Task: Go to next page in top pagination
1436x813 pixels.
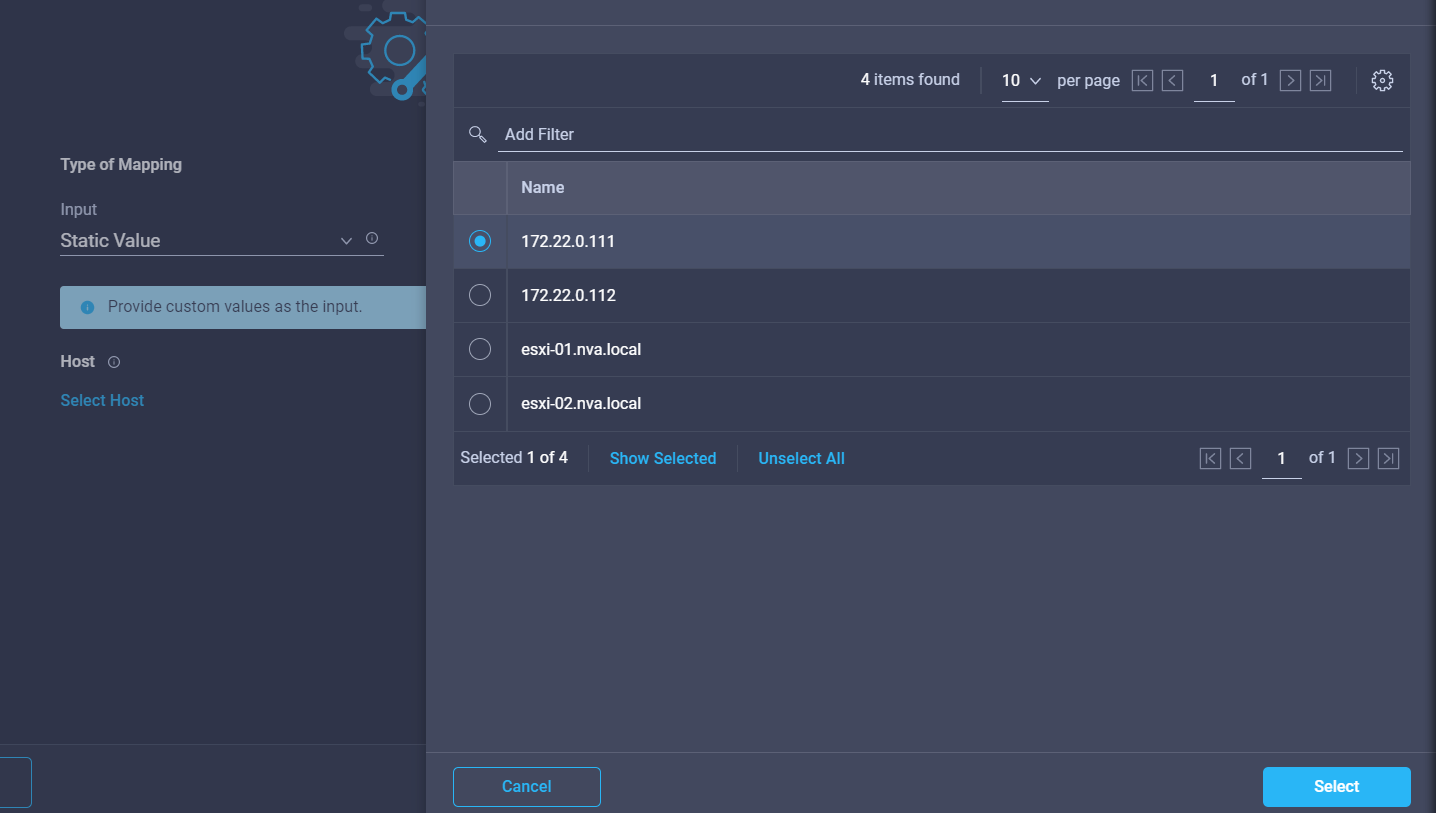Action: (1290, 81)
